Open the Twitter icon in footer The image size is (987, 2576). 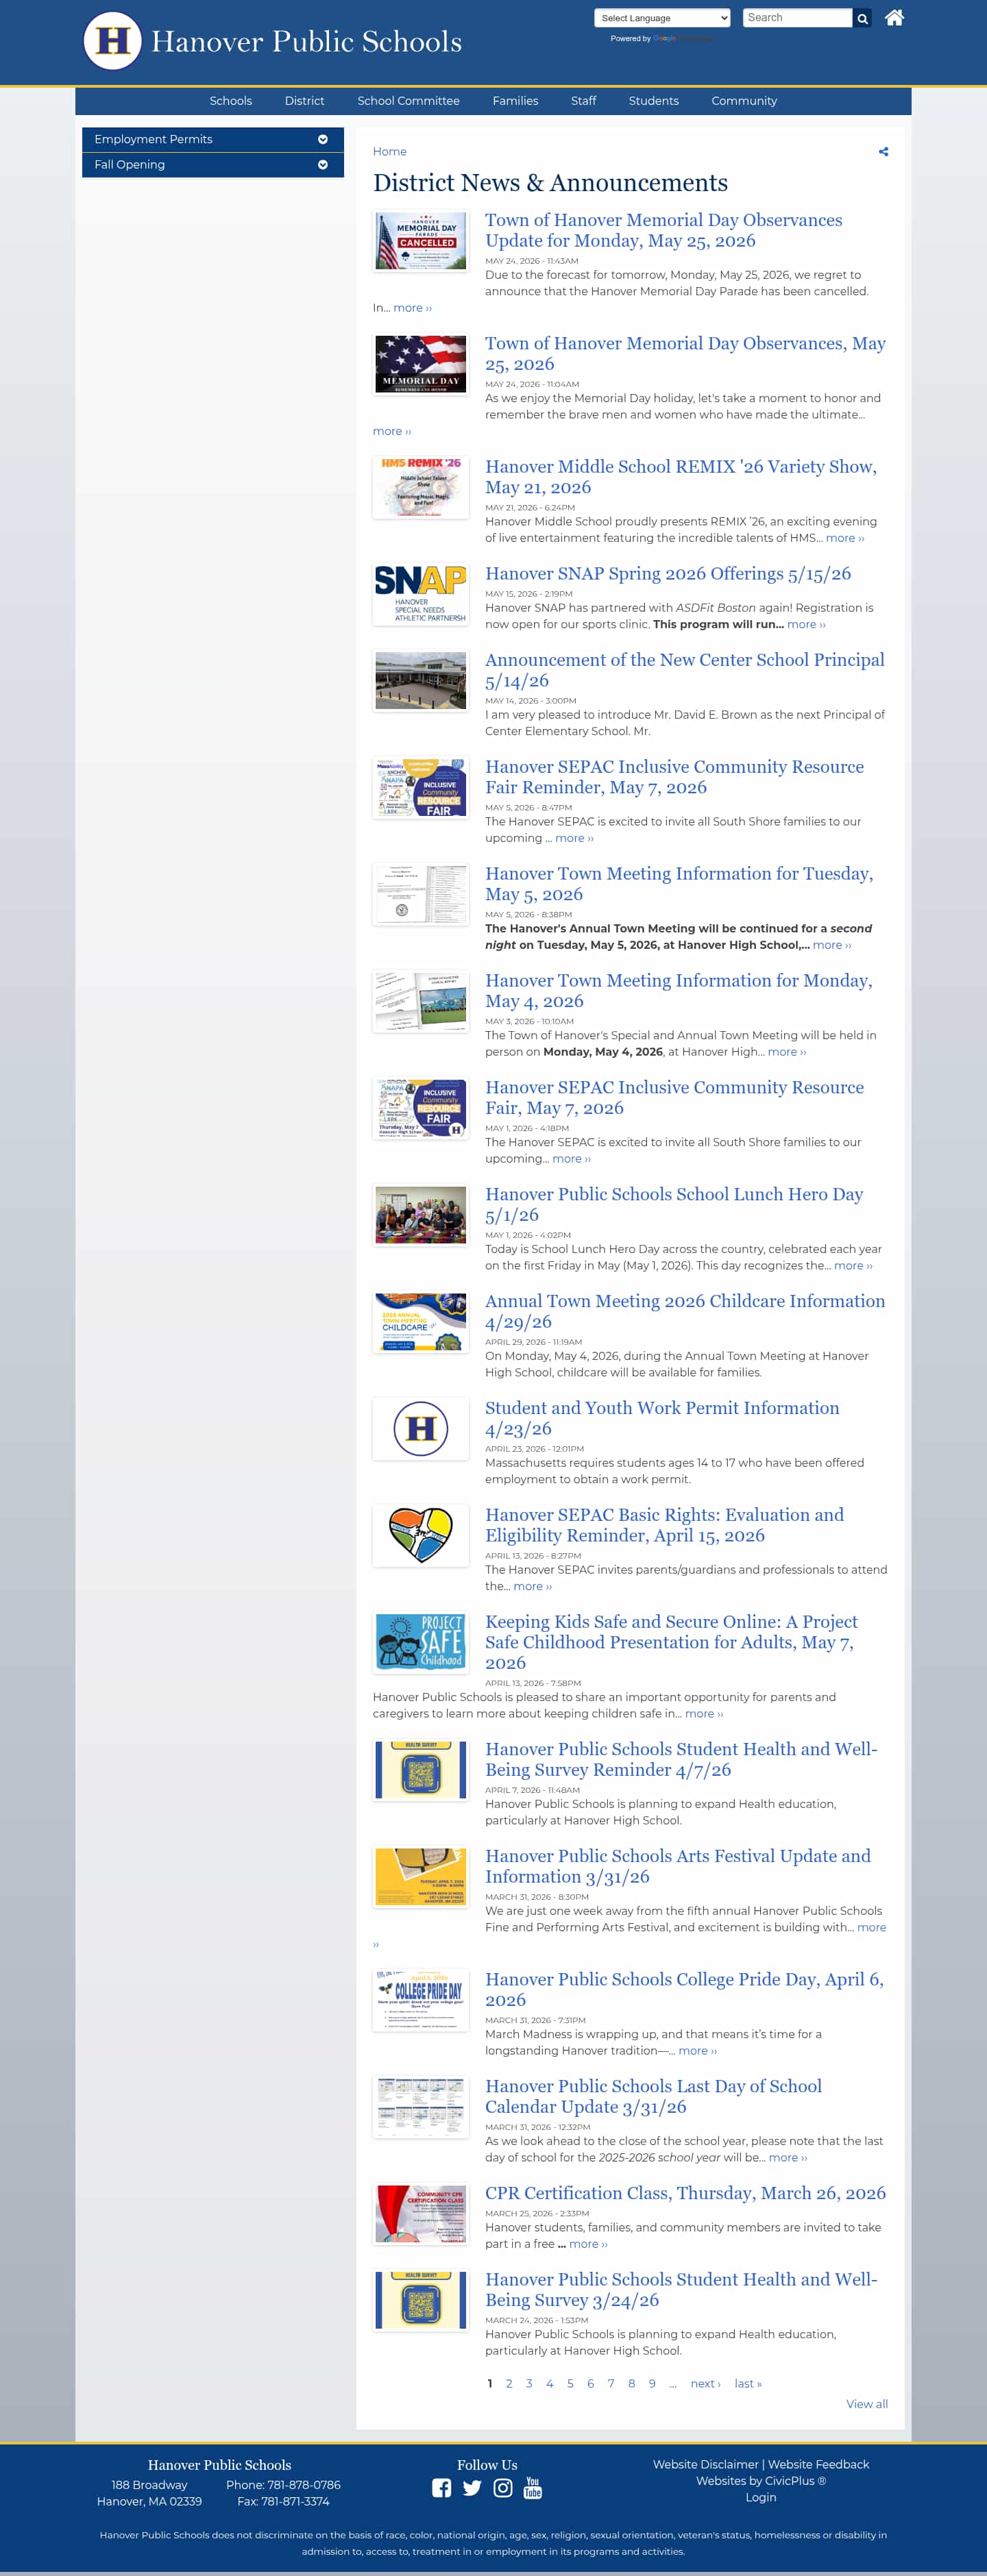(x=472, y=2488)
